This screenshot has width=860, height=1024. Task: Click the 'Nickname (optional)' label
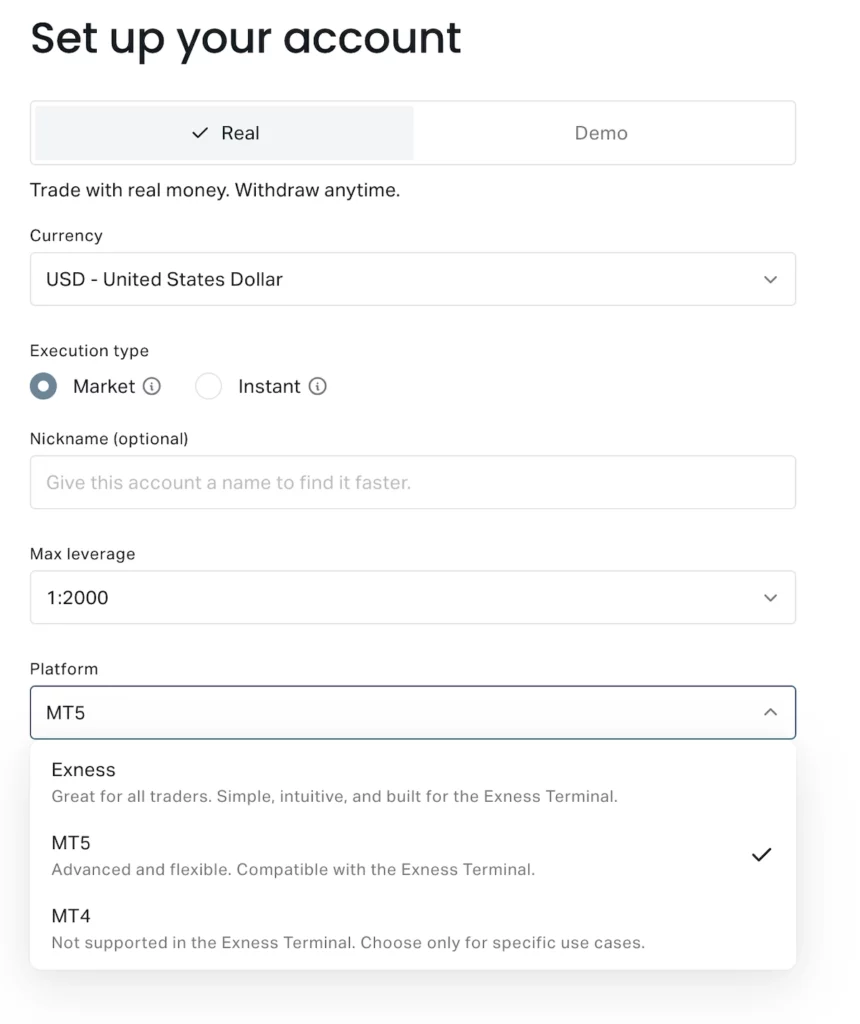109,439
